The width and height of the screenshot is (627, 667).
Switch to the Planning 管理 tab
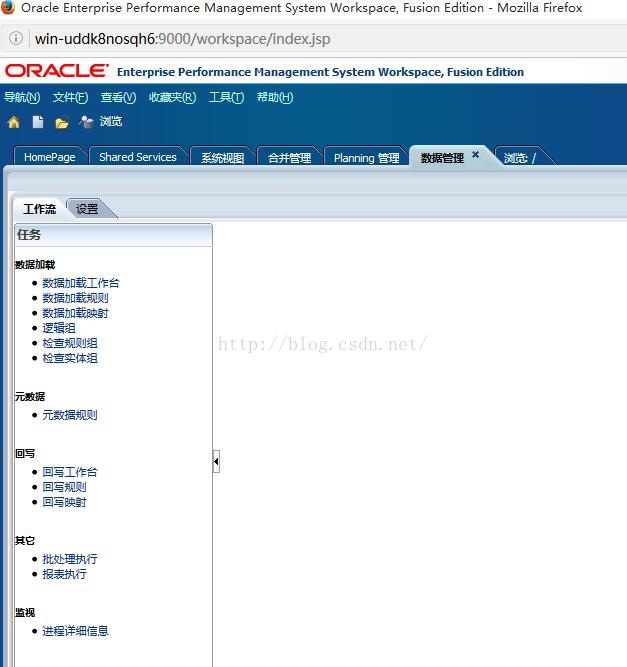(366, 158)
